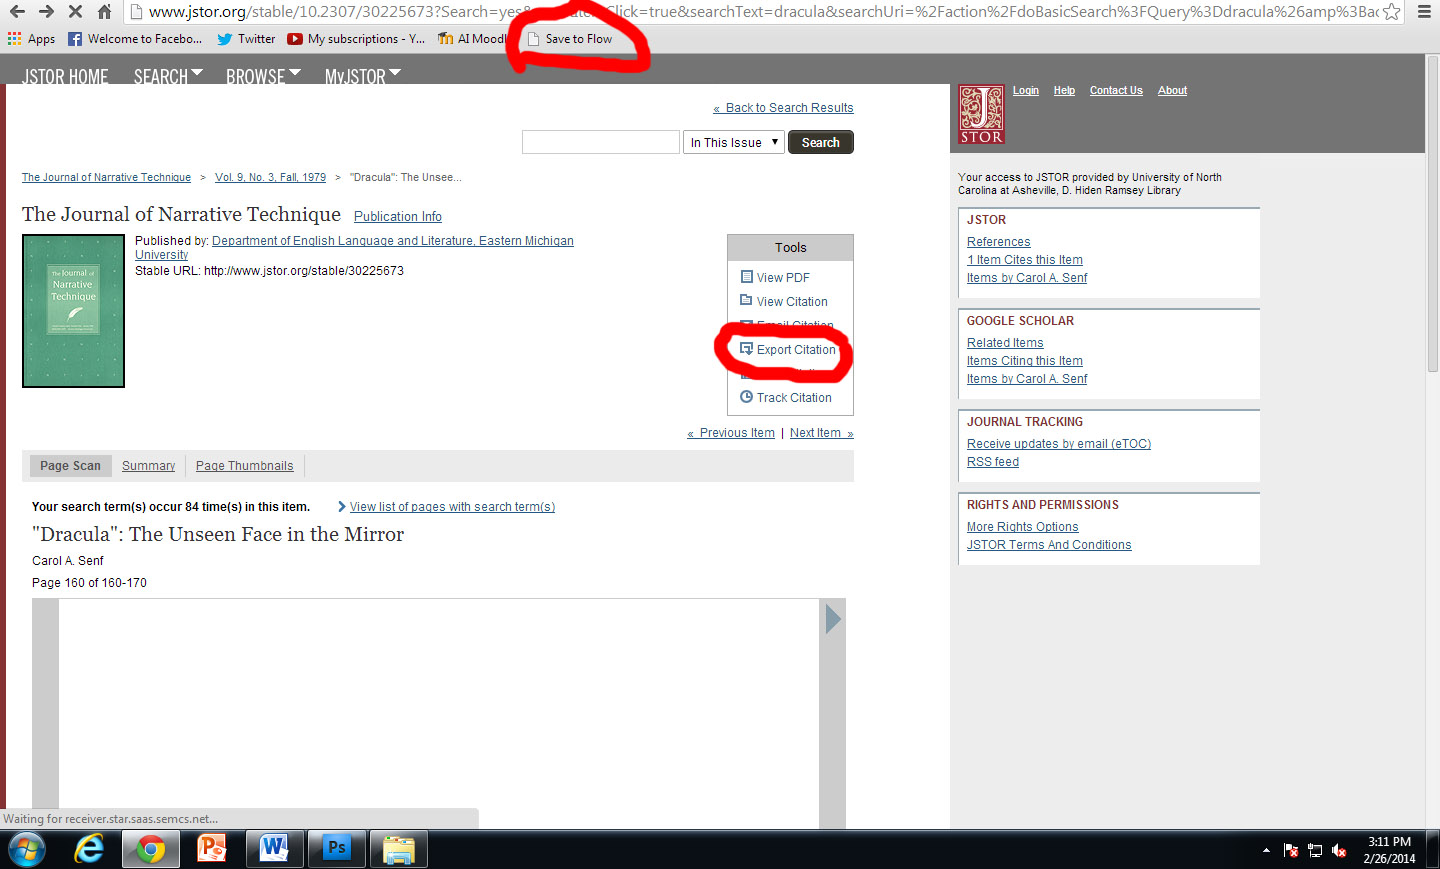Open the JSTOR References link
This screenshot has width=1440, height=869.
[x=998, y=242]
